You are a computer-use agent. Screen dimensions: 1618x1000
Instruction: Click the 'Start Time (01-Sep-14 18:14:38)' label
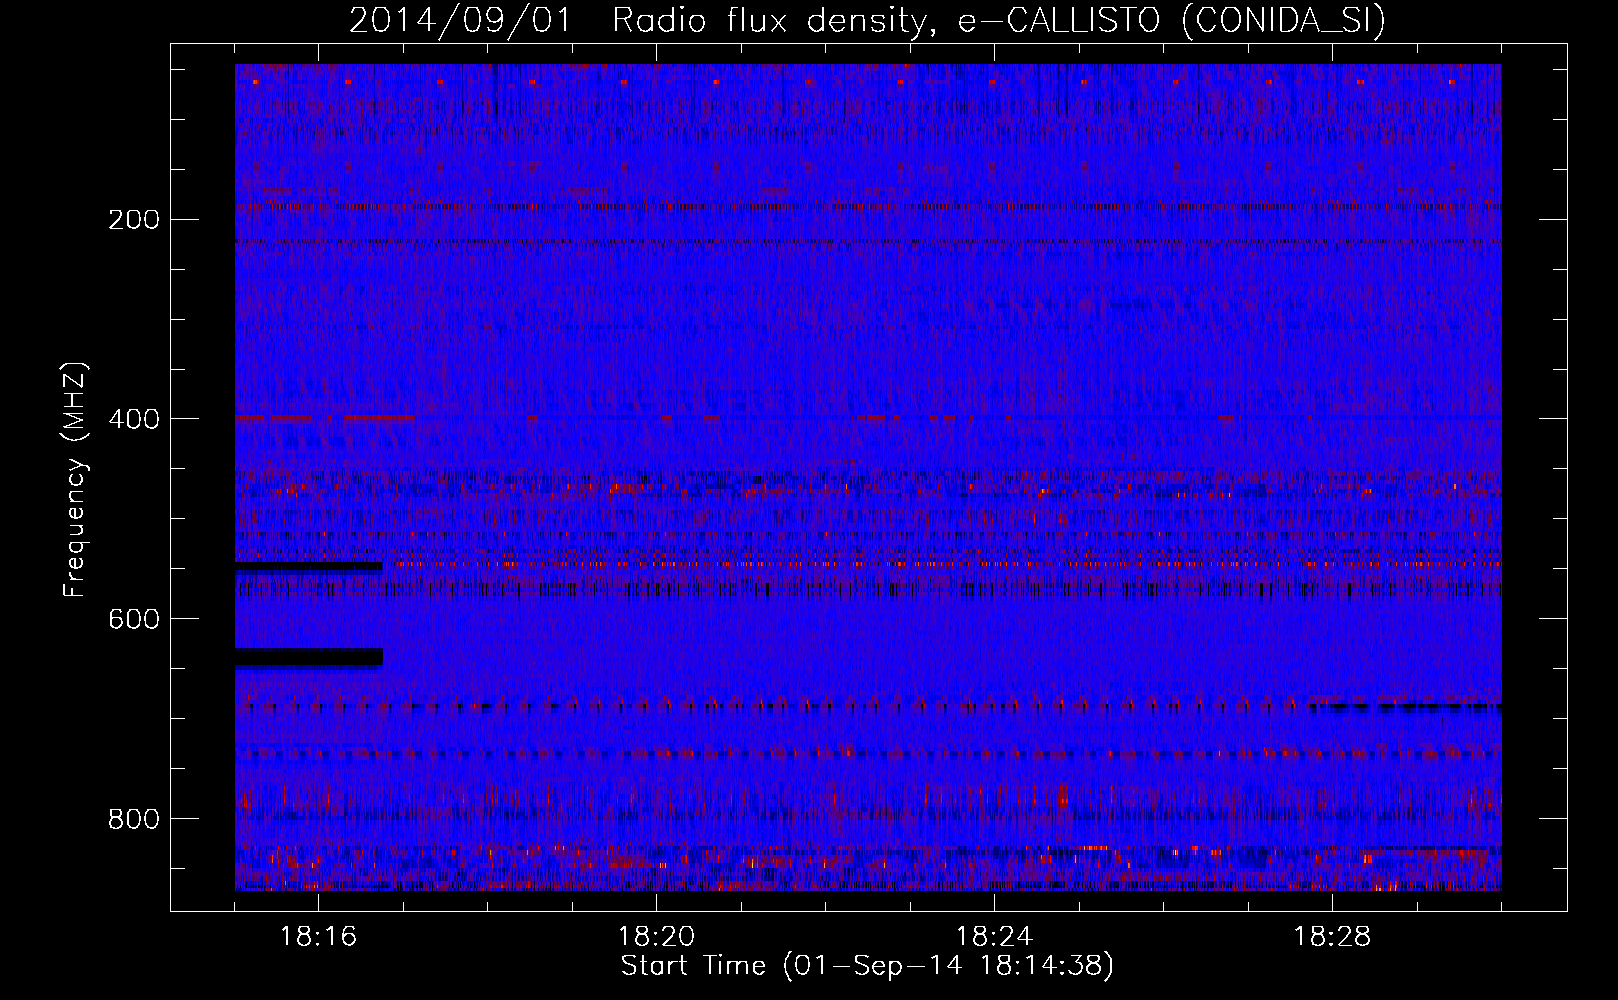pos(867,965)
